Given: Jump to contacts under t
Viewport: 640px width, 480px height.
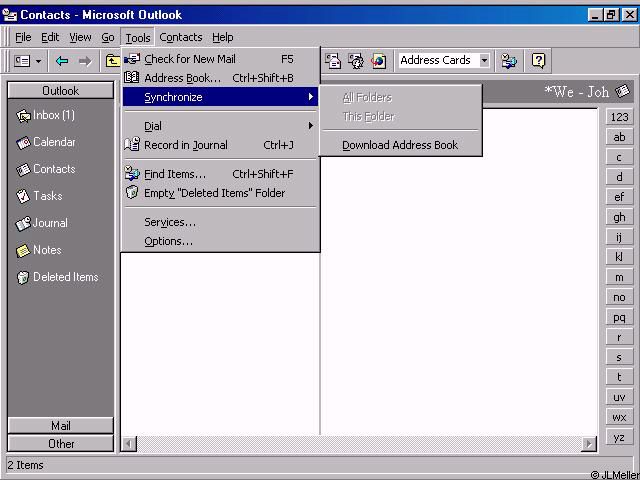Looking at the screenshot, I should (x=619, y=377).
